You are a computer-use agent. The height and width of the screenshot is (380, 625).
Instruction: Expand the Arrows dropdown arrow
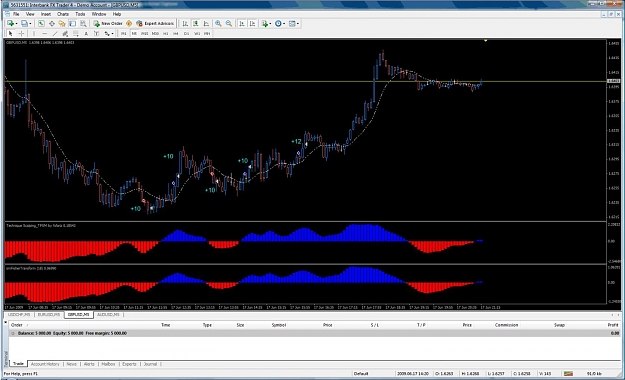pyautogui.click(x=112, y=33)
